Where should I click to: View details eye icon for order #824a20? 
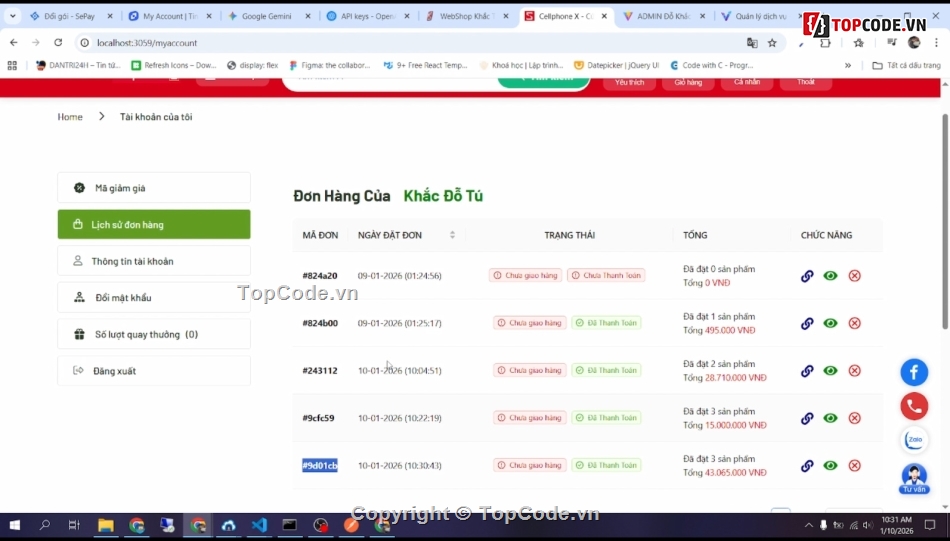831,276
